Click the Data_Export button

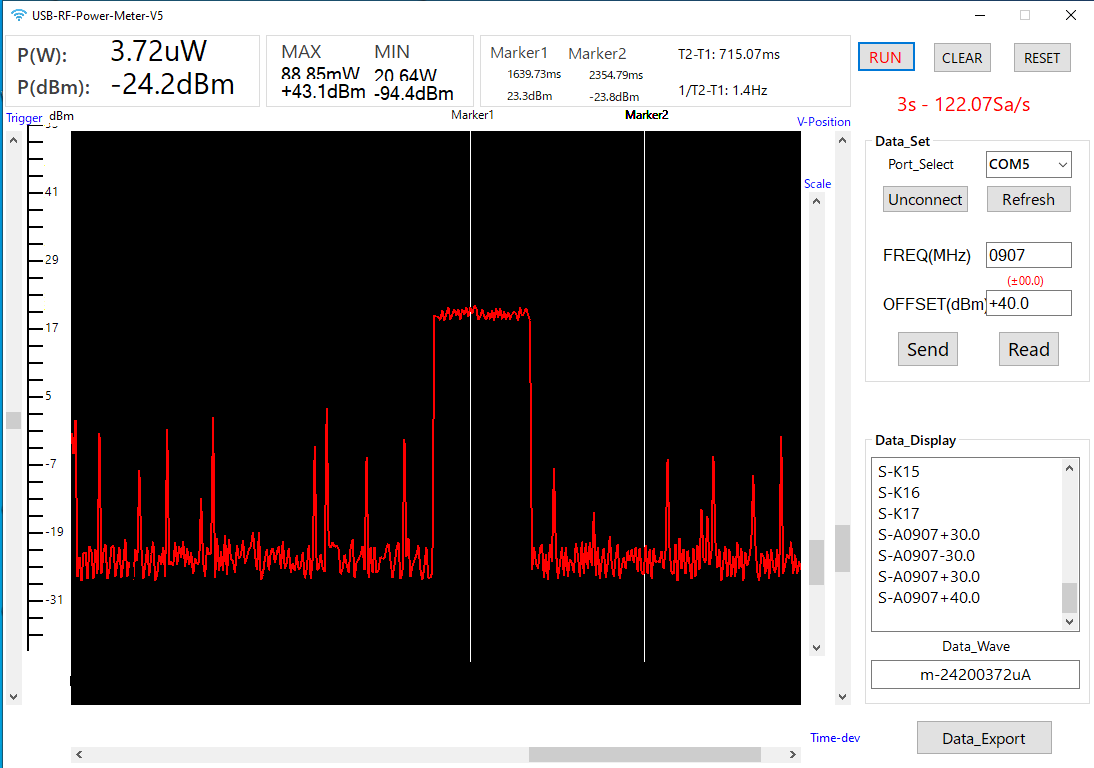[x=984, y=738]
